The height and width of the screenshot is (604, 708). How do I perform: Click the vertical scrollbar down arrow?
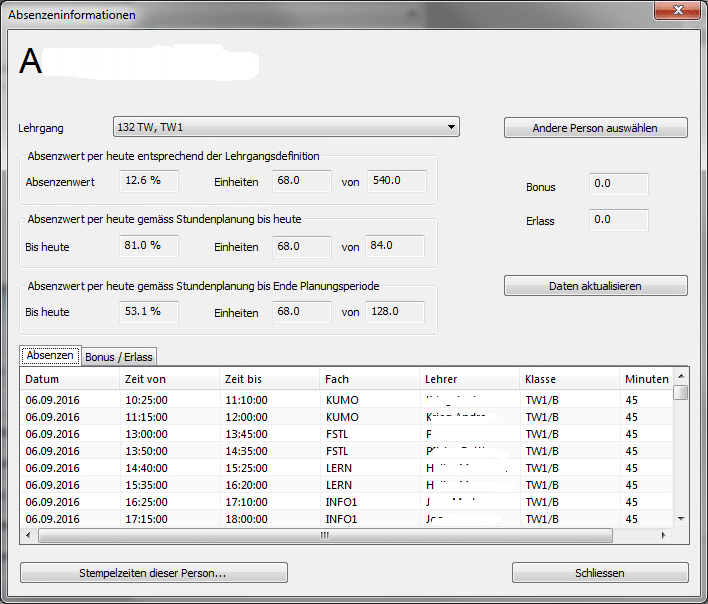pos(681,519)
